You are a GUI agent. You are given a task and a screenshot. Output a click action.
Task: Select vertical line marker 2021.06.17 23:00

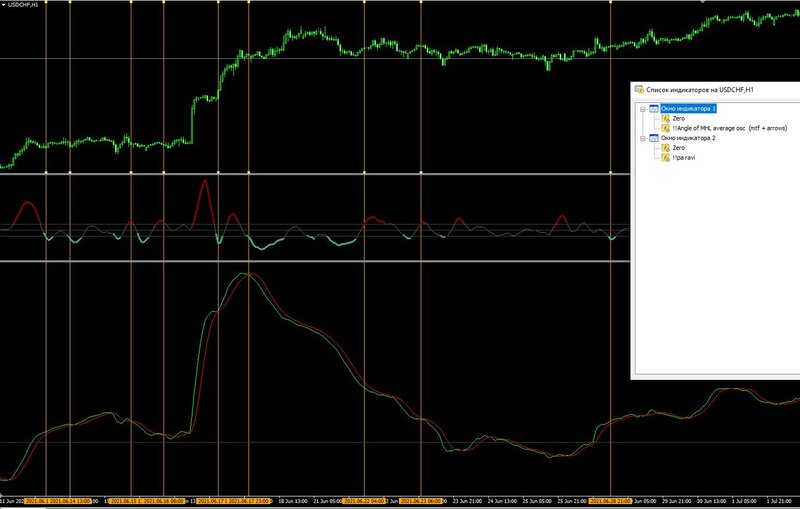[x=248, y=501]
